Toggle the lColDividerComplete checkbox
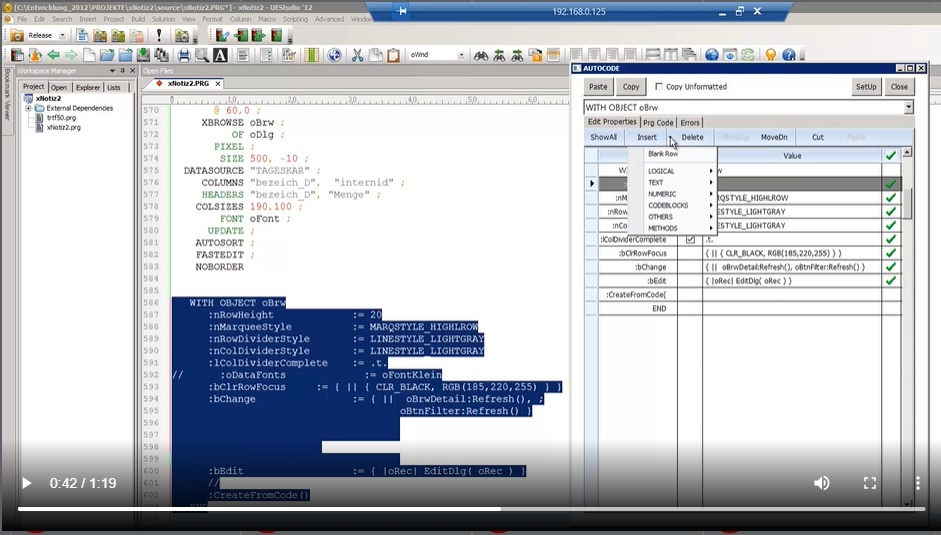 coord(690,240)
